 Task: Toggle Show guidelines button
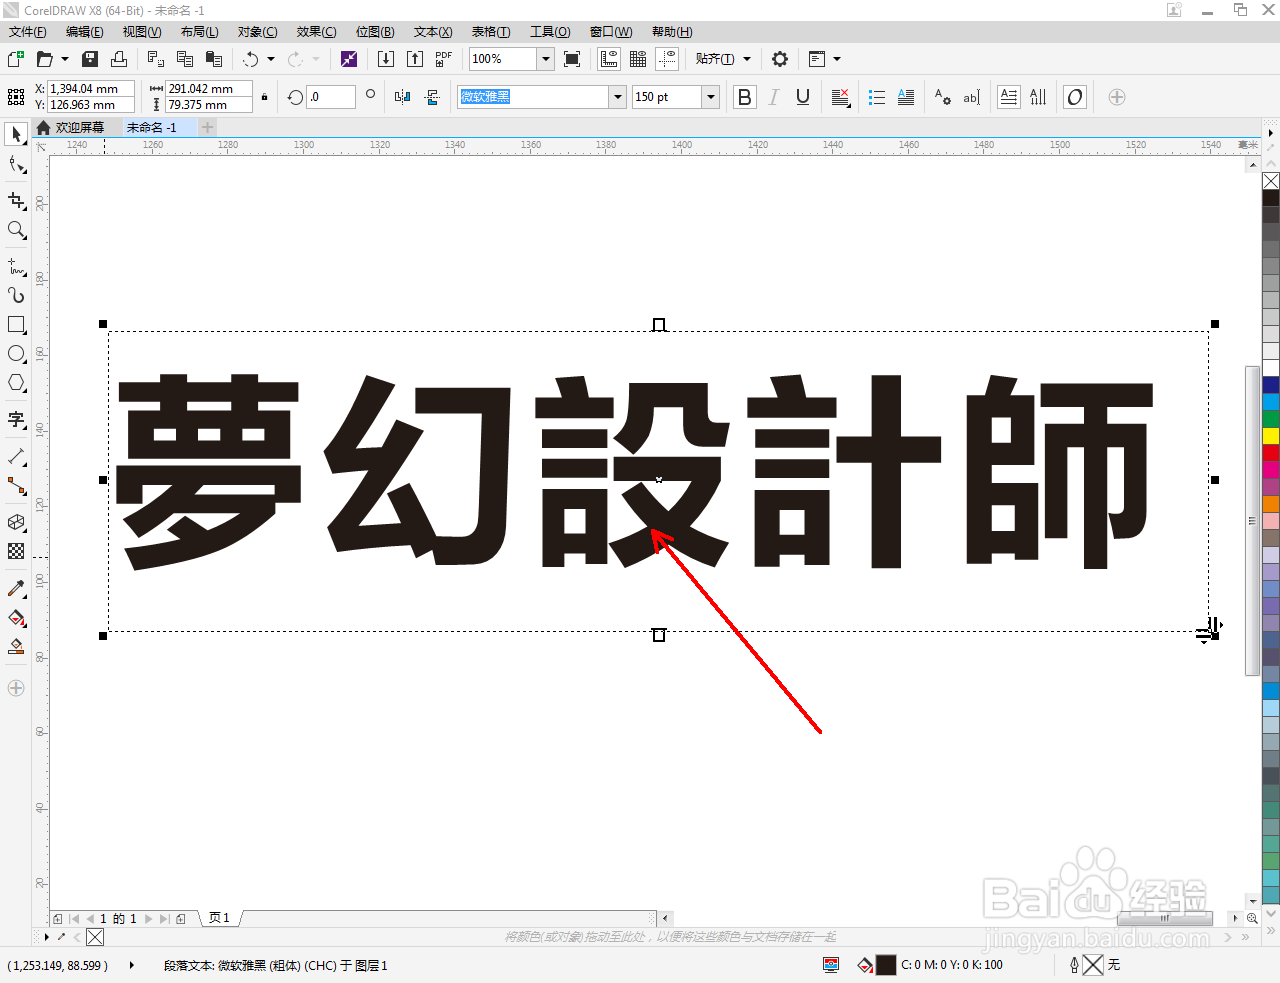click(667, 59)
